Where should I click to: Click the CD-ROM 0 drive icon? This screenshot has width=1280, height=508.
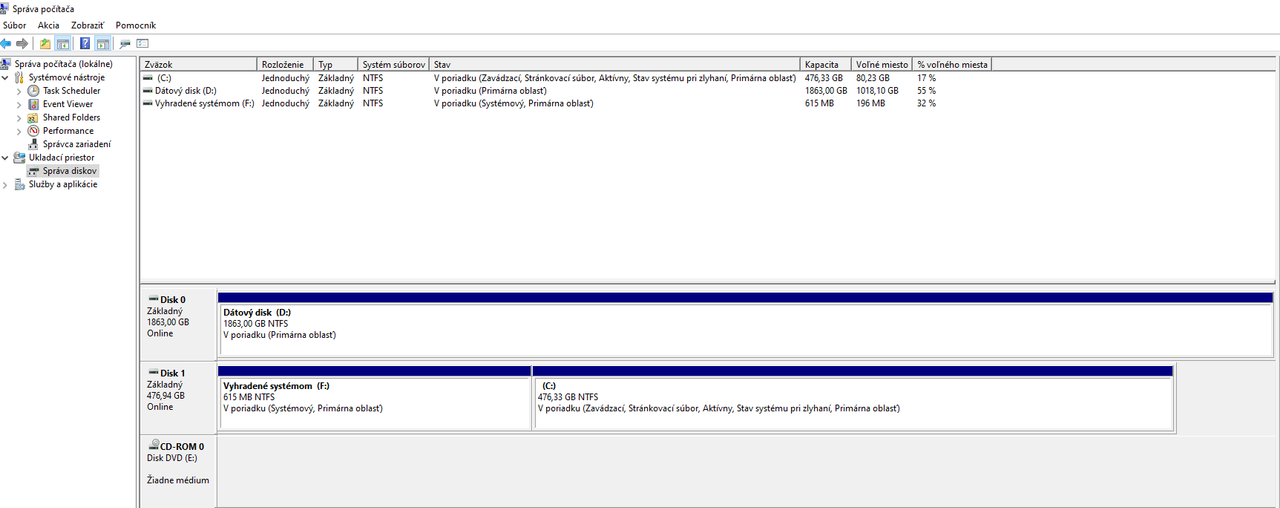153,446
